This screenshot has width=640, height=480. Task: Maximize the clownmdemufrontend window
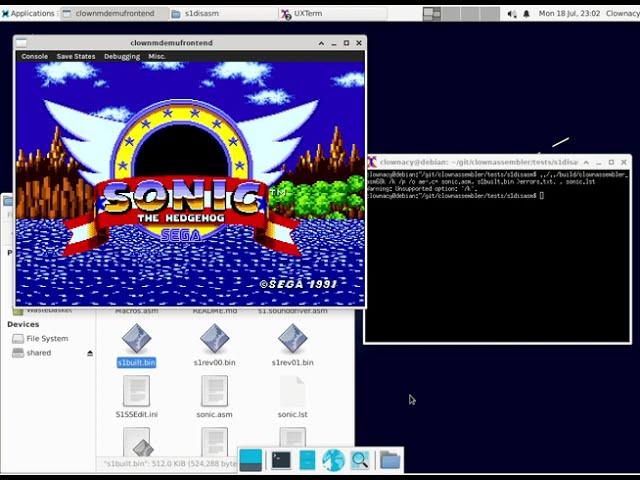(x=347, y=43)
